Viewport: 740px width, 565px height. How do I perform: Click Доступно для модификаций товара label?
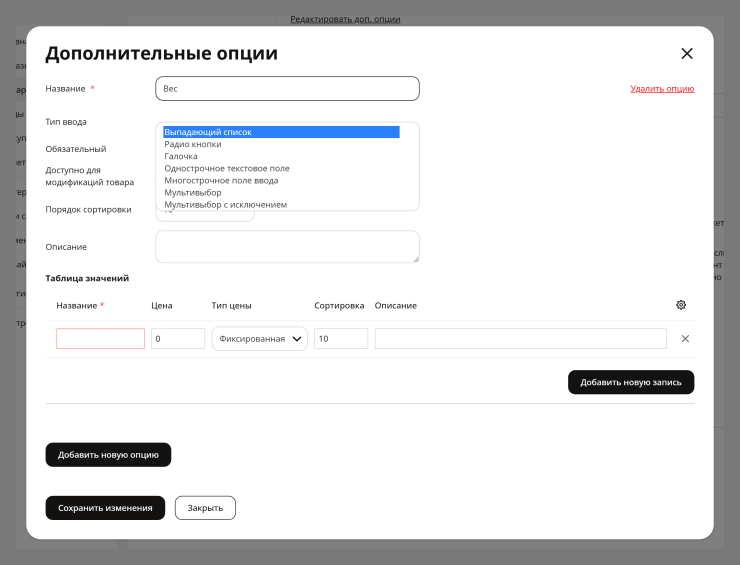coord(90,176)
